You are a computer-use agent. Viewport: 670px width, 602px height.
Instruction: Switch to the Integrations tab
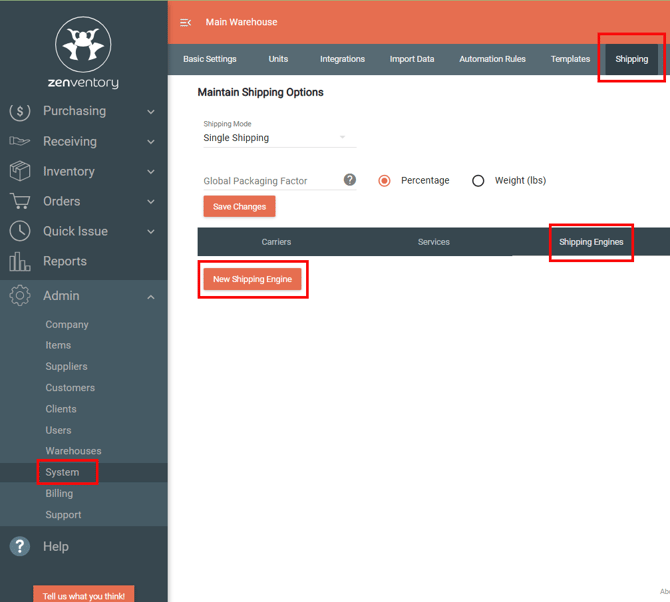(x=342, y=59)
